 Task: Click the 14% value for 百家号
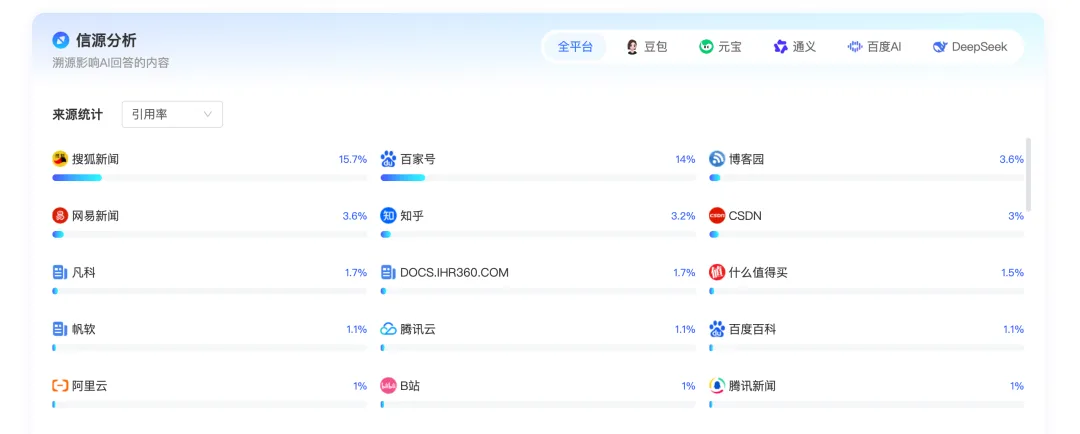click(x=685, y=159)
